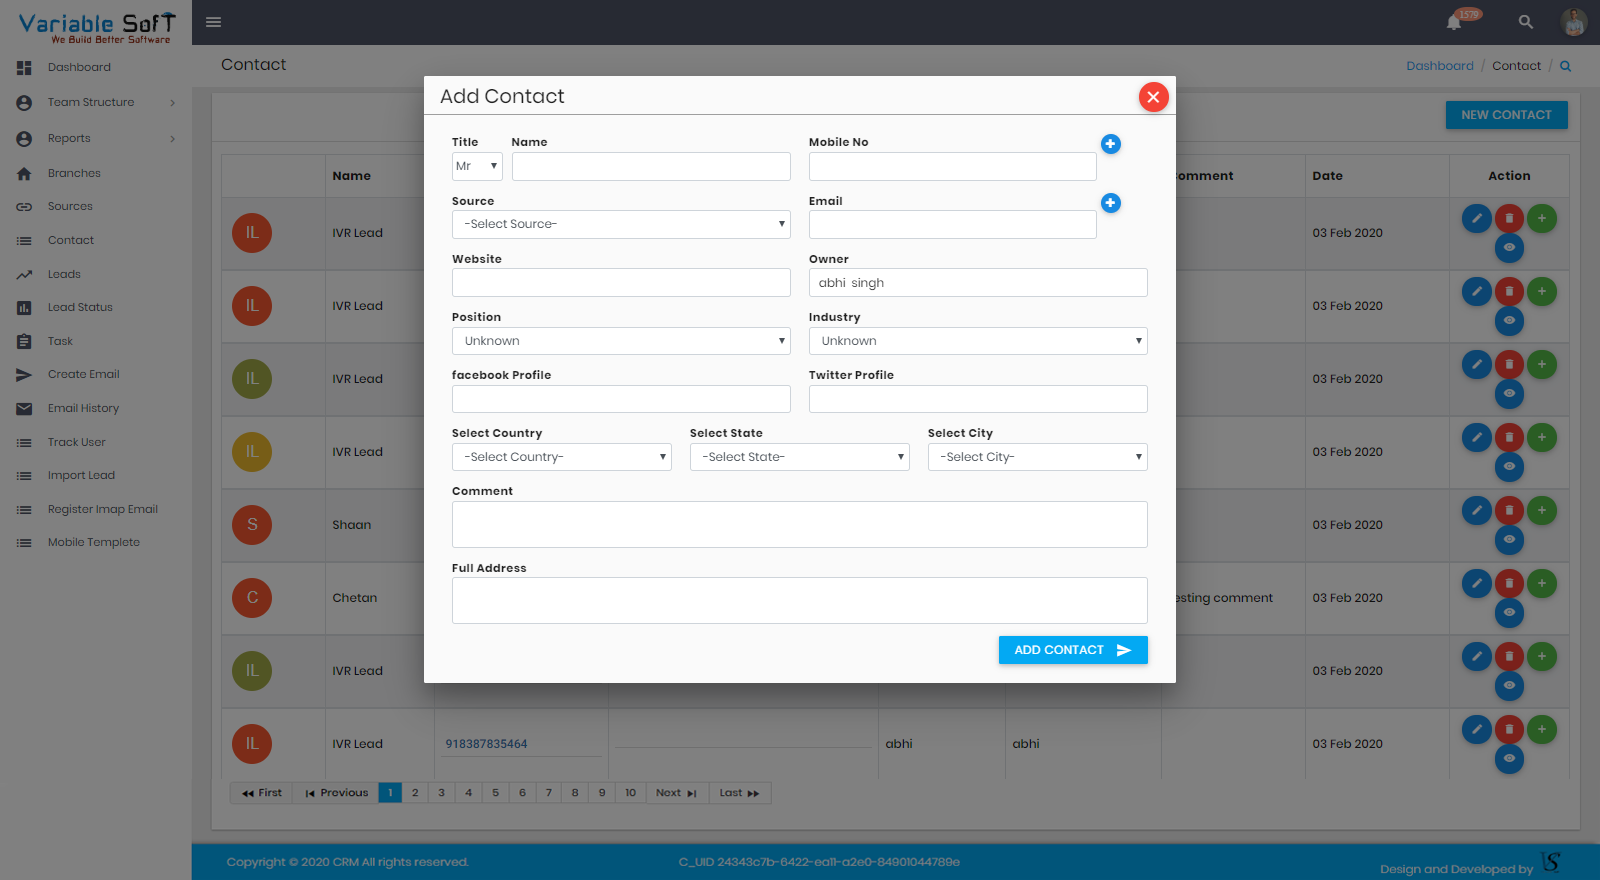Open Leads in the sidebar
This screenshot has height=880, width=1600.
tap(64, 274)
